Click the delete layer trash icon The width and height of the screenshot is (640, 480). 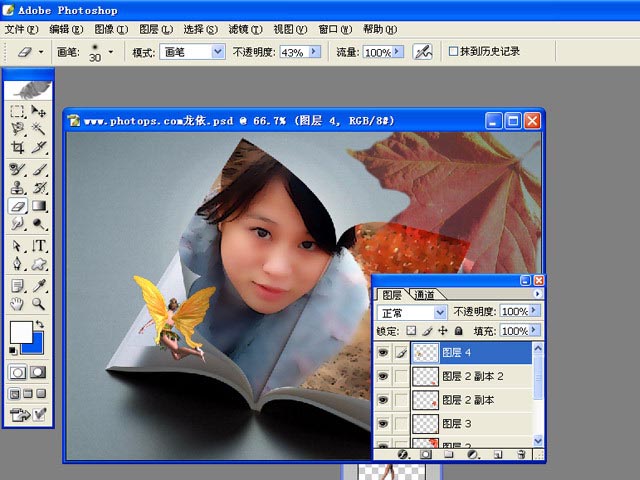[x=523, y=454]
